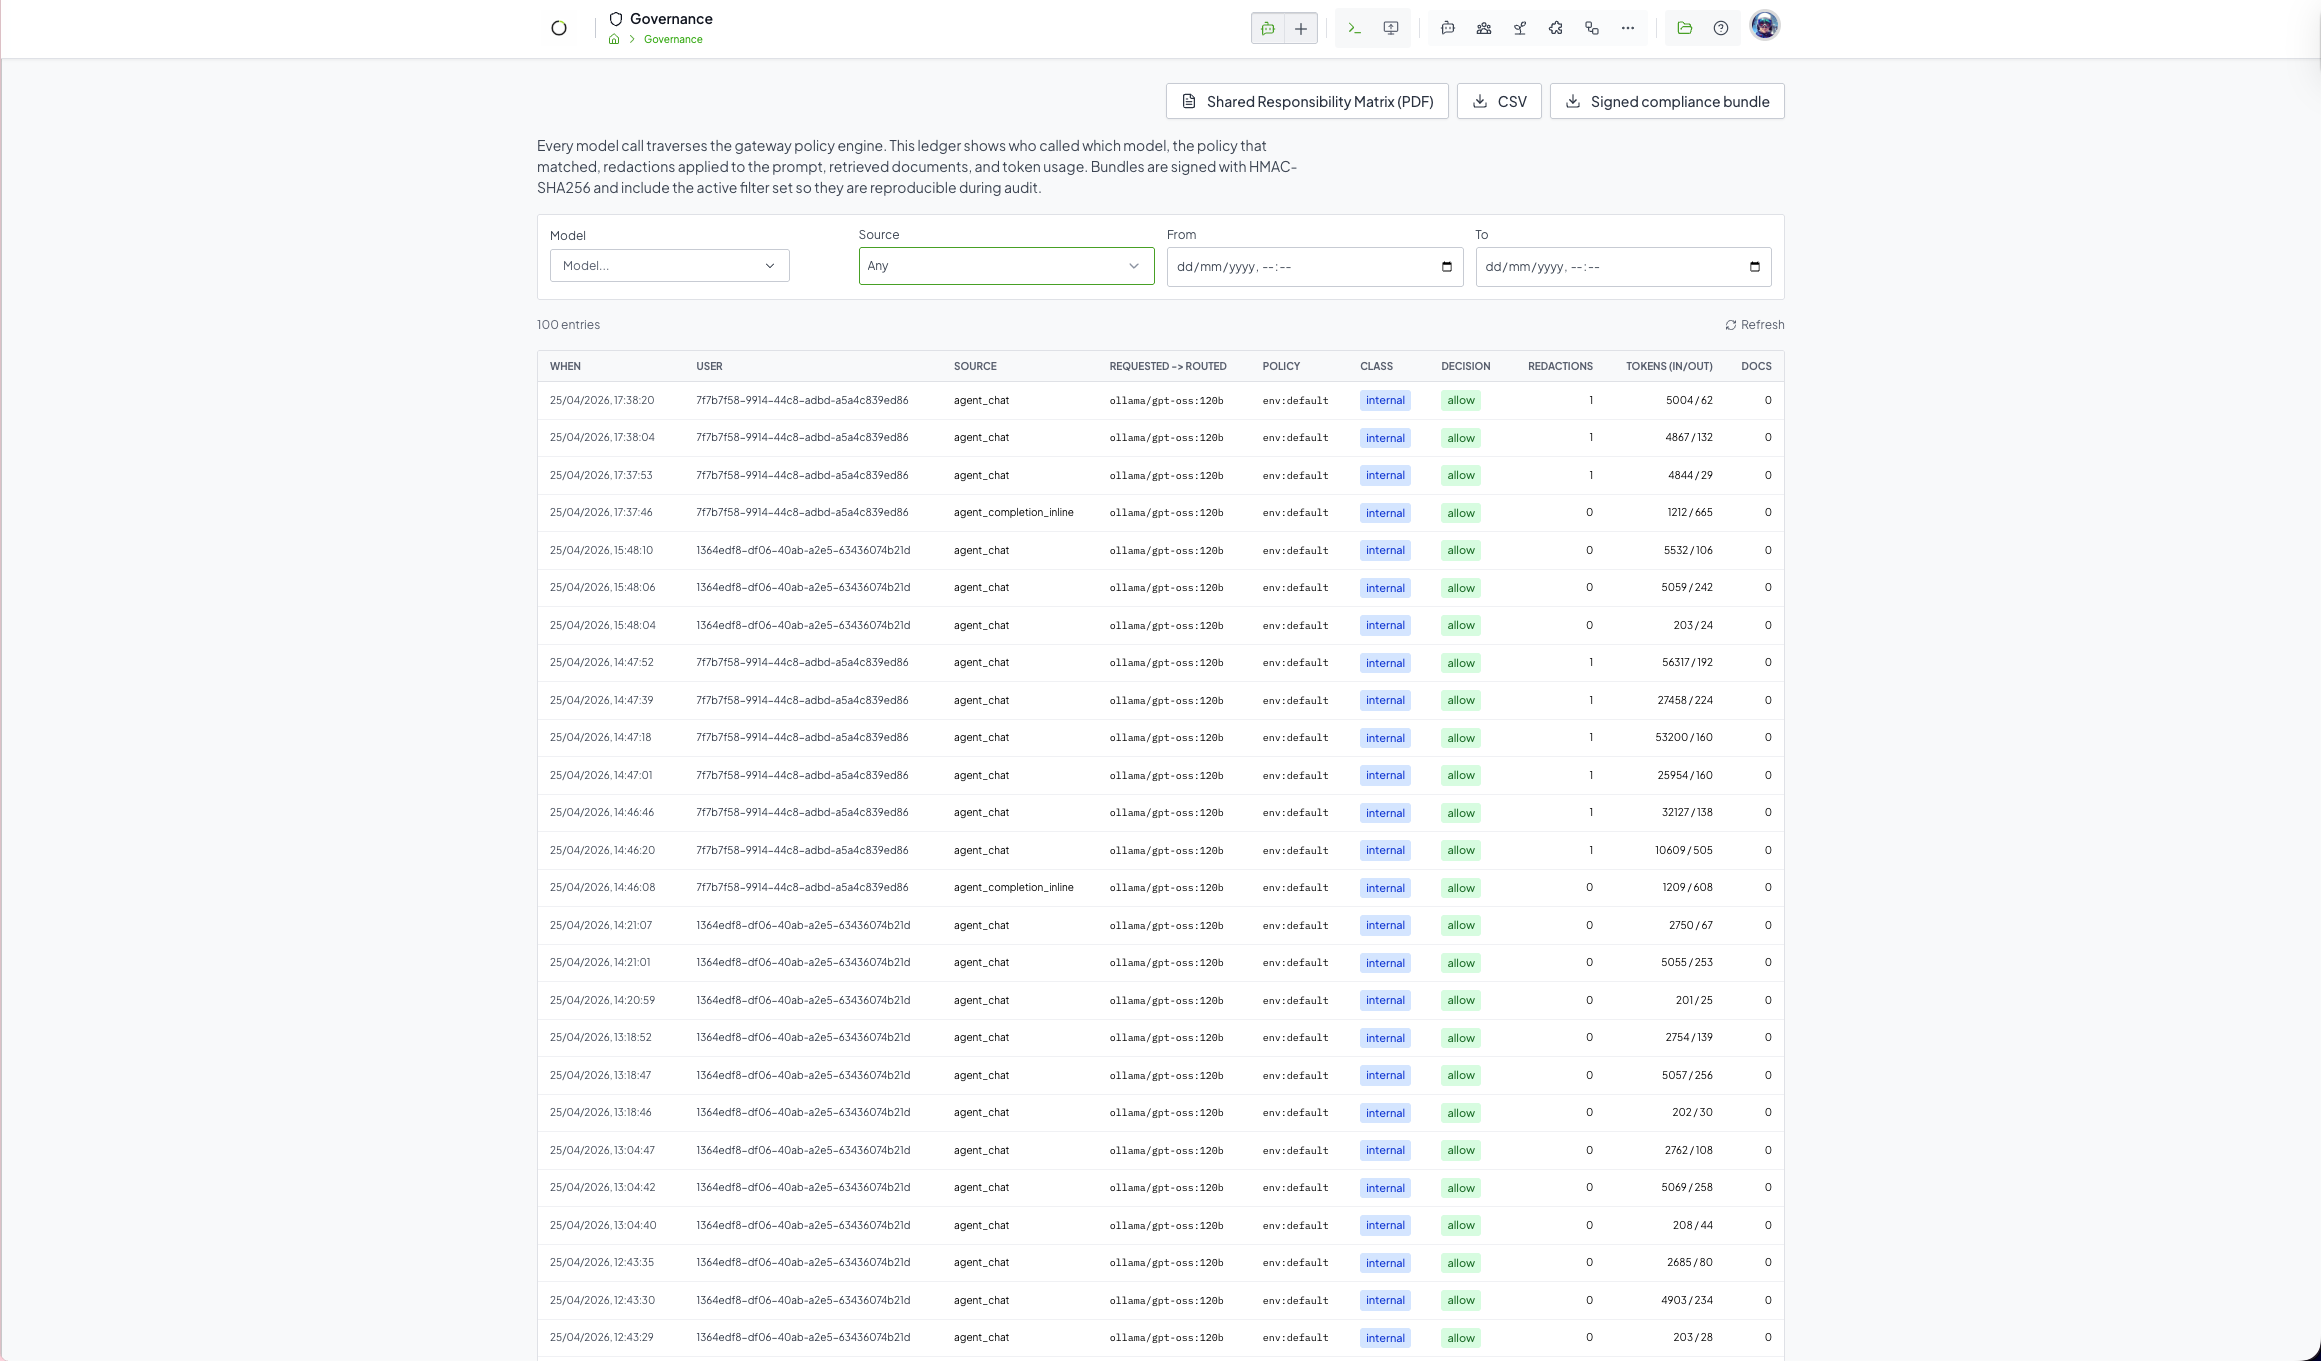
Task: Click the user ID in the 15:48:10 row
Action: [803, 550]
